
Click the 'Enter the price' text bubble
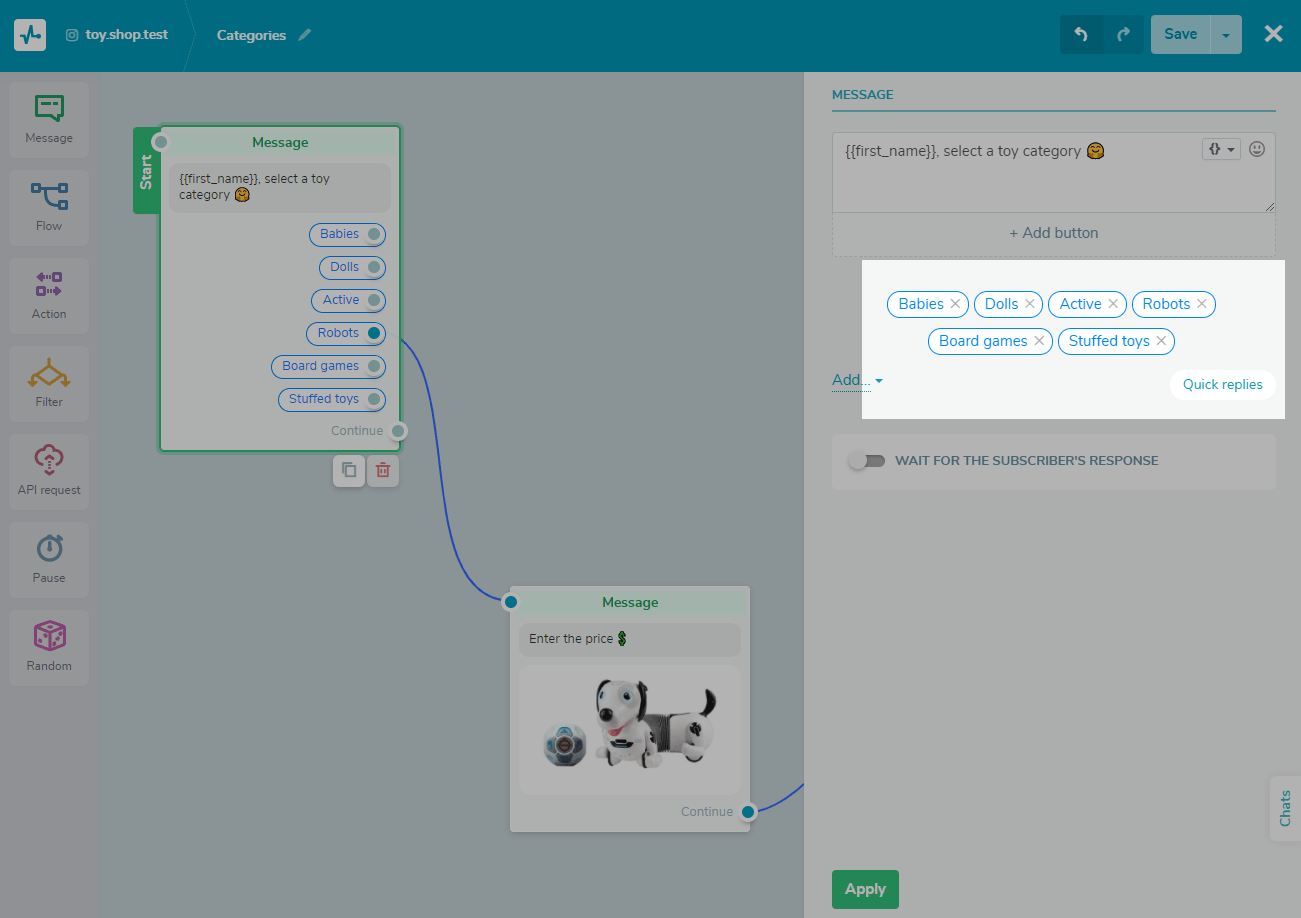tap(630, 639)
